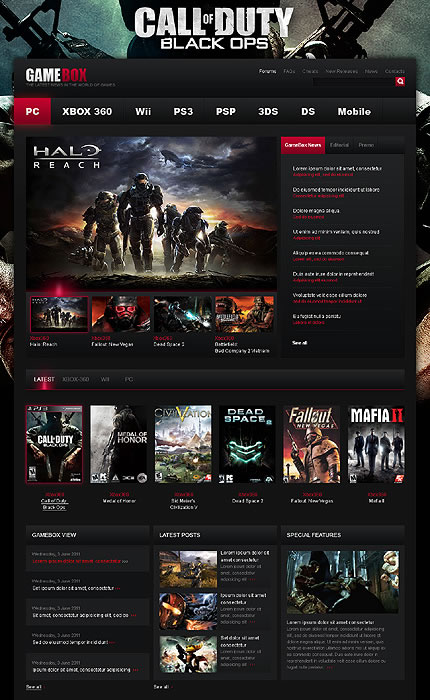The height and width of the screenshot is (700, 430).
Task: Select the PS3 platform tab
Action: coord(183,112)
